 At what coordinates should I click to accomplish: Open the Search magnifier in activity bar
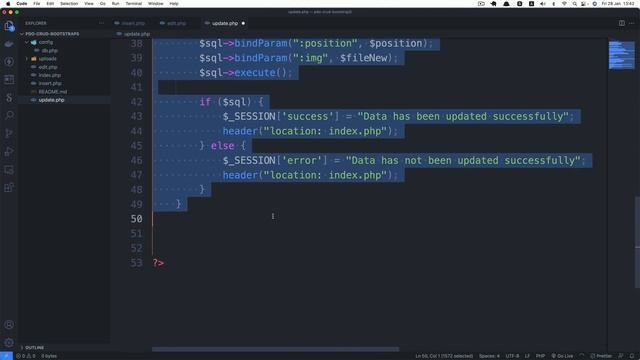(9, 115)
